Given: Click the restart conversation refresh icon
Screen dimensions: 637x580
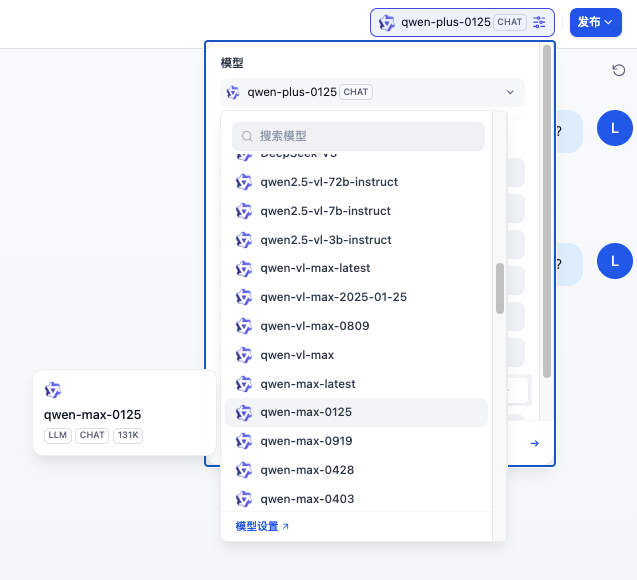Looking at the screenshot, I should point(618,70).
